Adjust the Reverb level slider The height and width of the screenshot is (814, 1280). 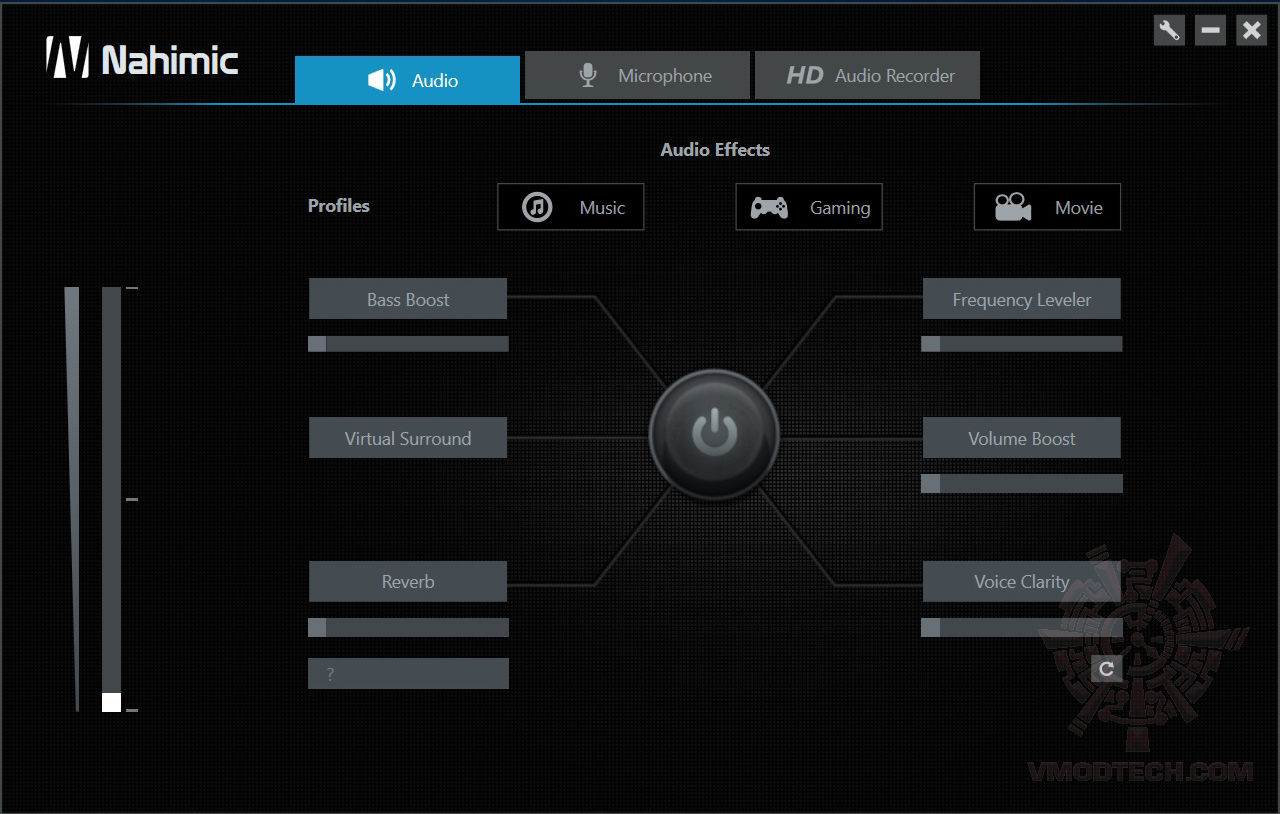pos(408,628)
